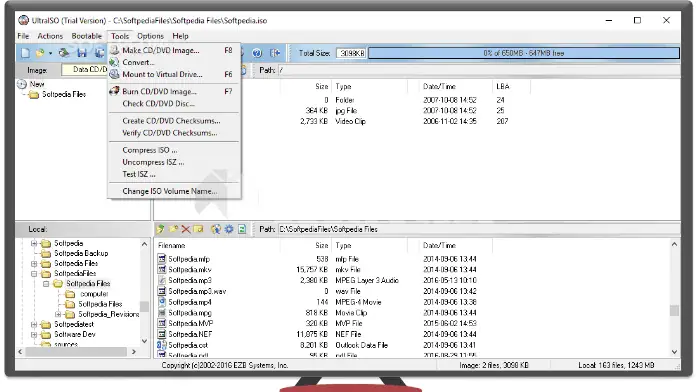Click the Exit arrow icon in main toolbar
This screenshot has width=698, height=392.
click(x=275, y=53)
